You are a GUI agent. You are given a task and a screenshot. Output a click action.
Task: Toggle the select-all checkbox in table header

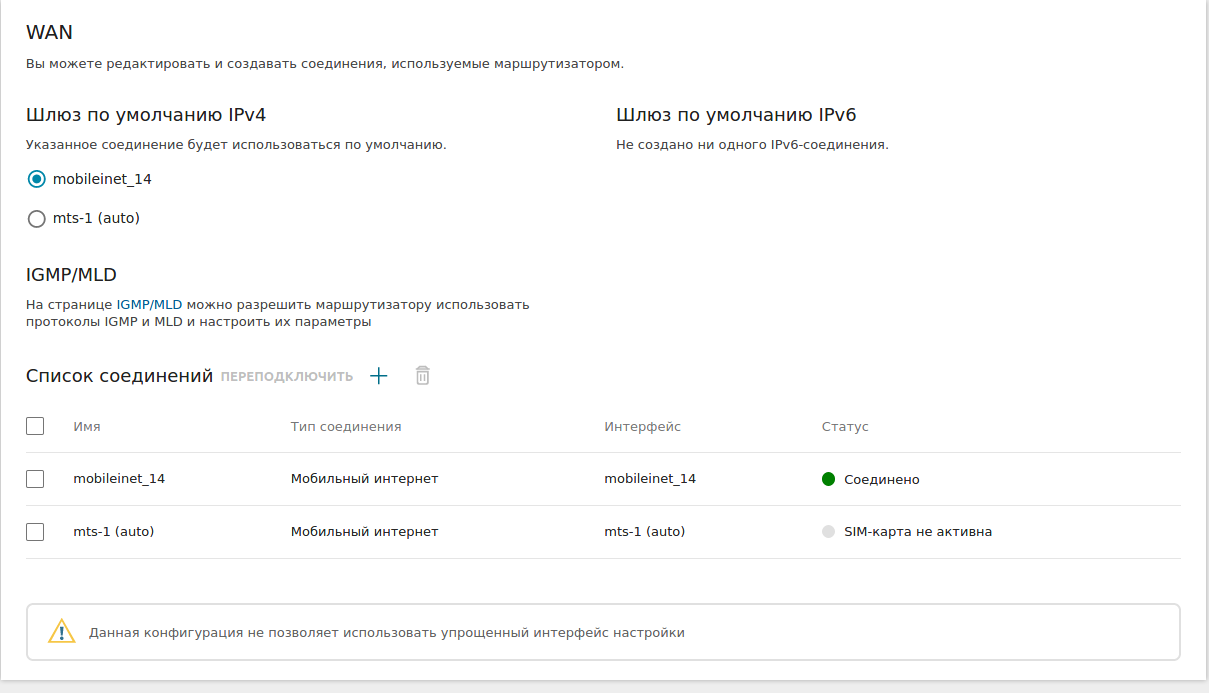(x=35, y=426)
